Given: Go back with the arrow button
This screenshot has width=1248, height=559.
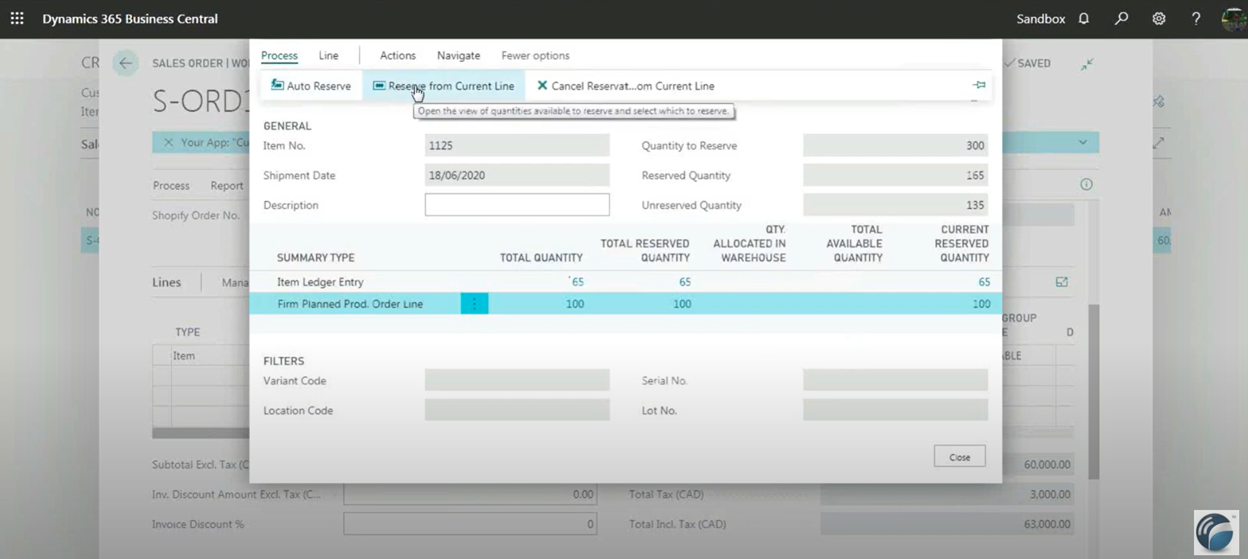Looking at the screenshot, I should tap(125, 63).
